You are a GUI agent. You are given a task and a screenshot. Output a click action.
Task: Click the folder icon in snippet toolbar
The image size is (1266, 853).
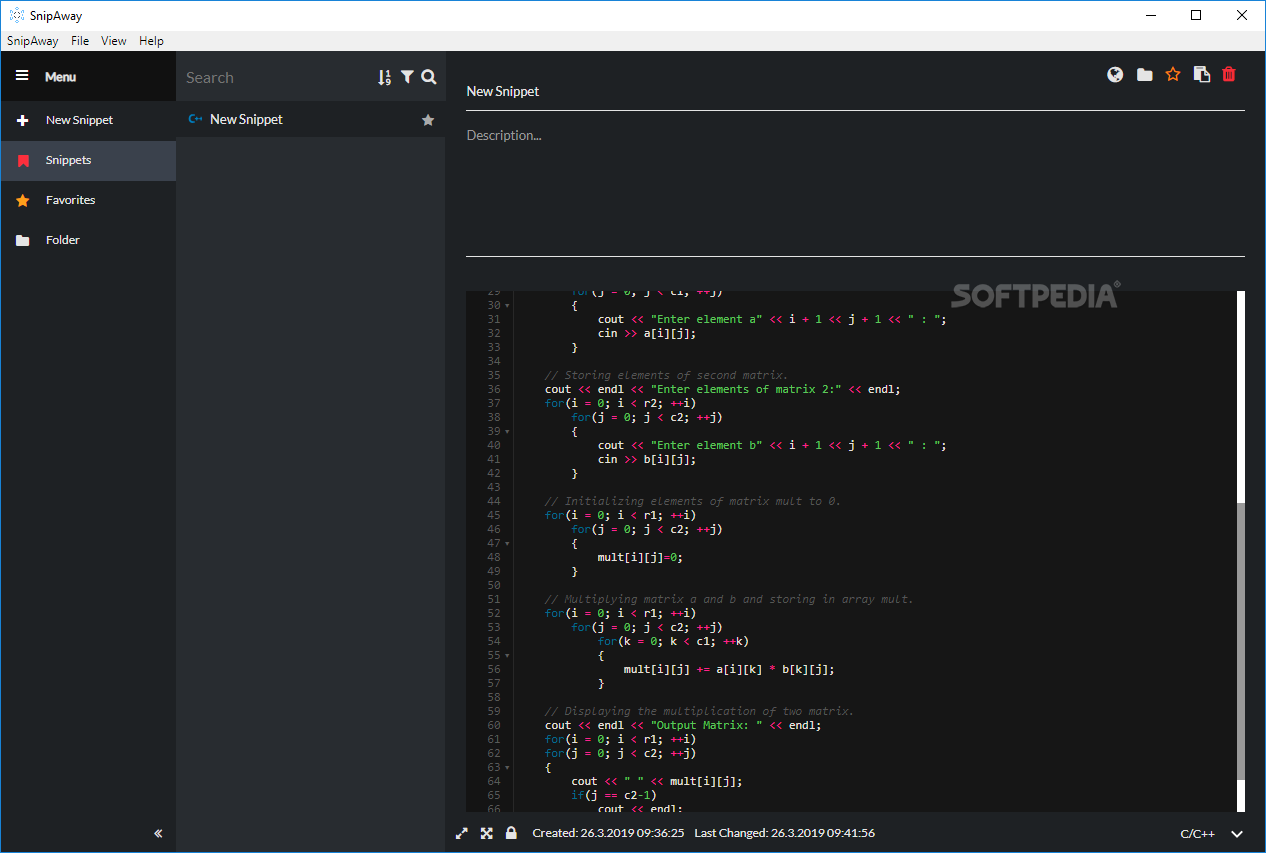(x=1144, y=75)
